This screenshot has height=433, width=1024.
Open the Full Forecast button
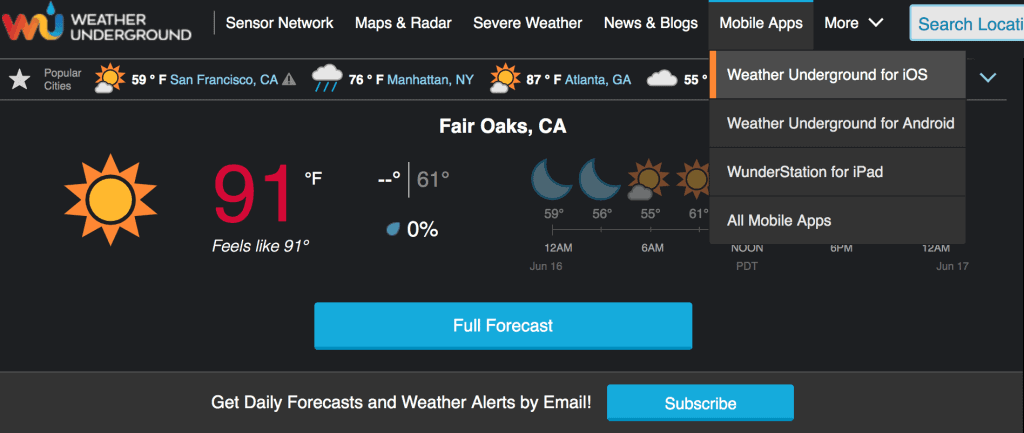click(x=503, y=325)
